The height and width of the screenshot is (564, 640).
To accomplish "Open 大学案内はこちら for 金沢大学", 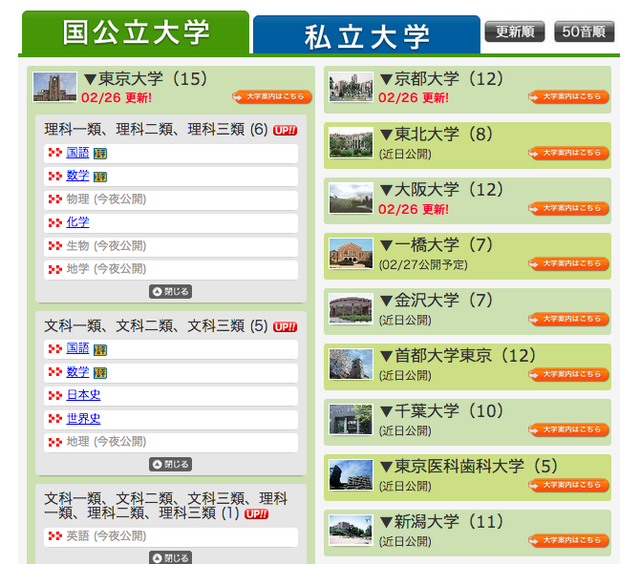I will pyautogui.click(x=569, y=319).
